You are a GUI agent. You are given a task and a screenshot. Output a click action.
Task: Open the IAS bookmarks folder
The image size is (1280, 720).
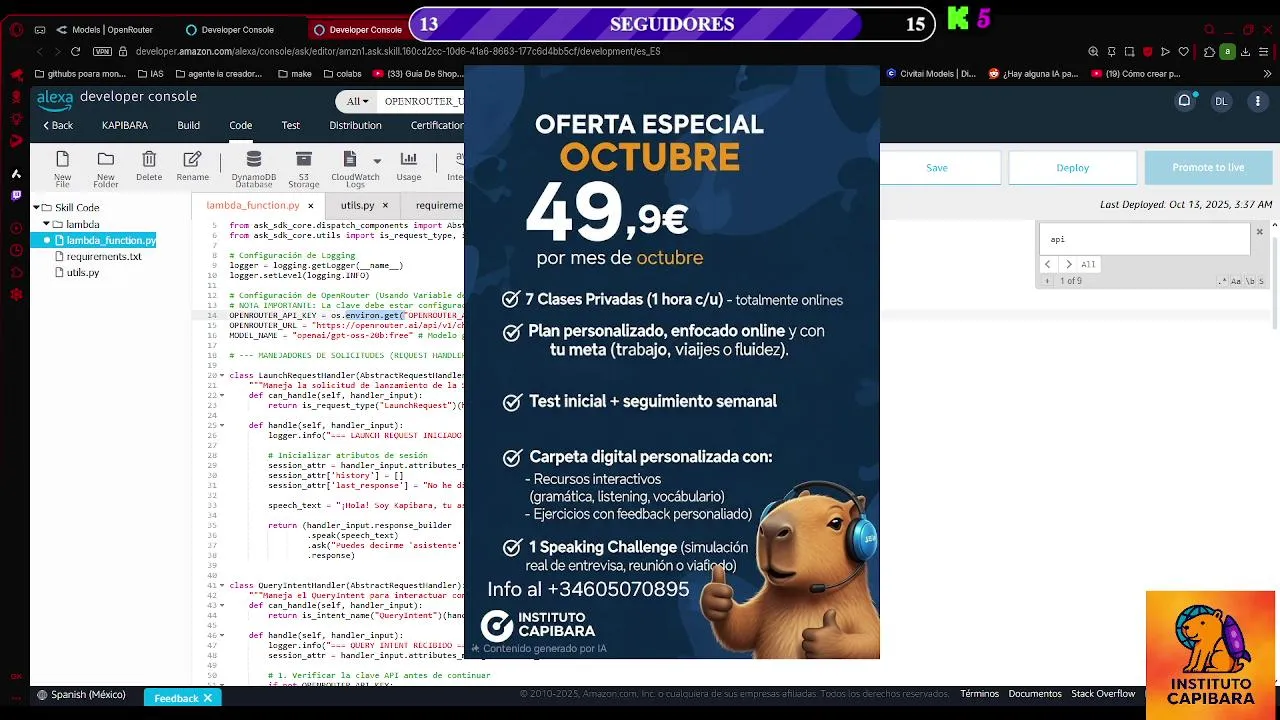(149, 73)
